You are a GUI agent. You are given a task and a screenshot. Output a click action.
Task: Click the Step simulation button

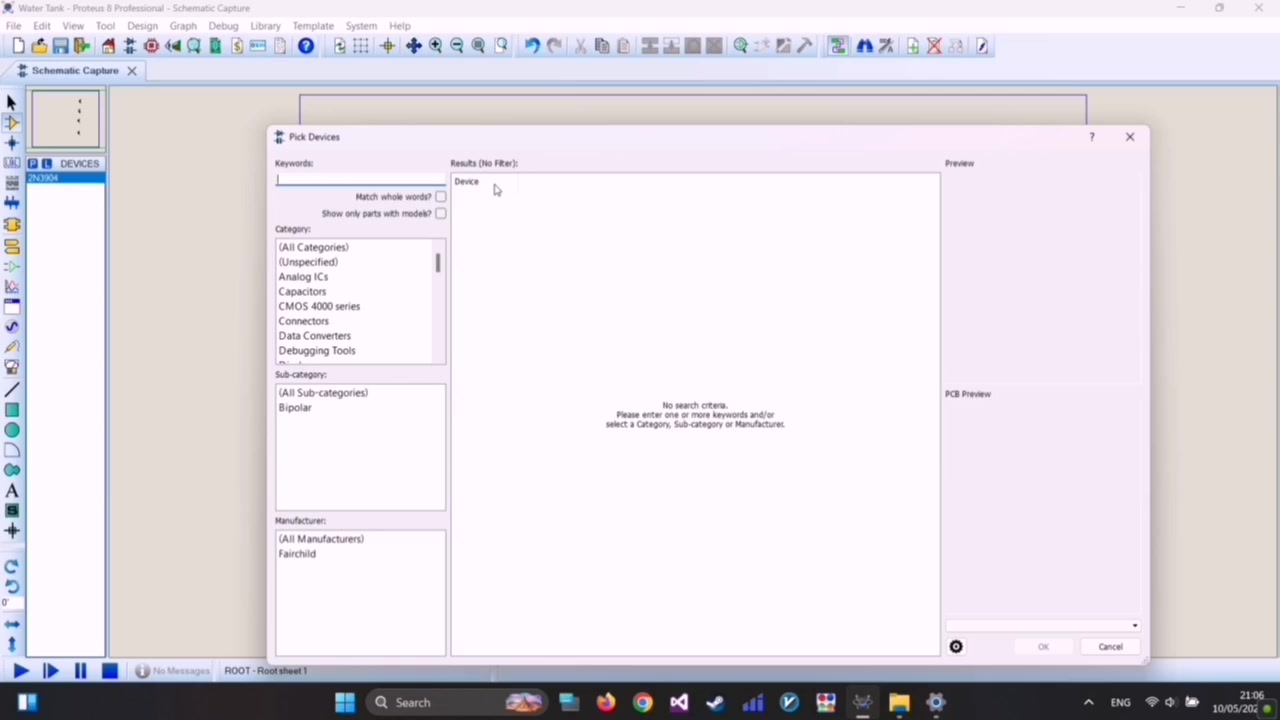point(51,671)
